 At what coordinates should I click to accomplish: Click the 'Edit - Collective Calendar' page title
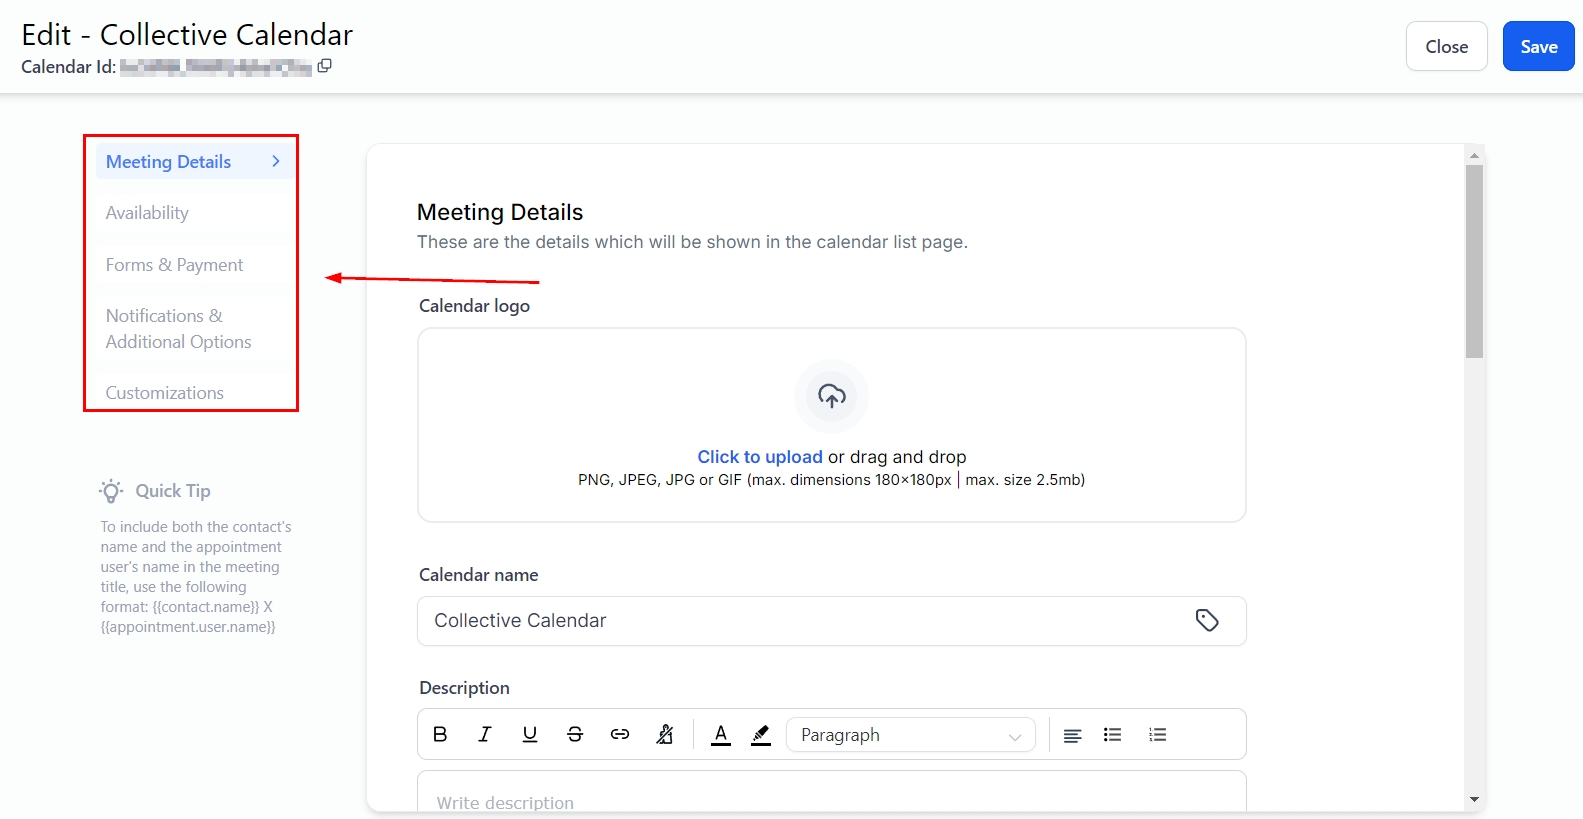pos(187,35)
